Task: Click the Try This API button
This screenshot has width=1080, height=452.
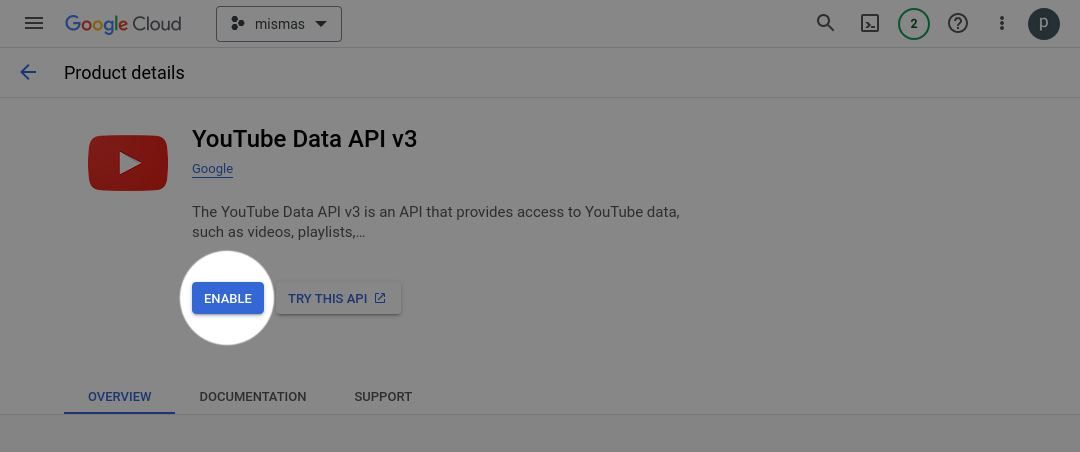Action: pyautogui.click(x=338, y=298)
